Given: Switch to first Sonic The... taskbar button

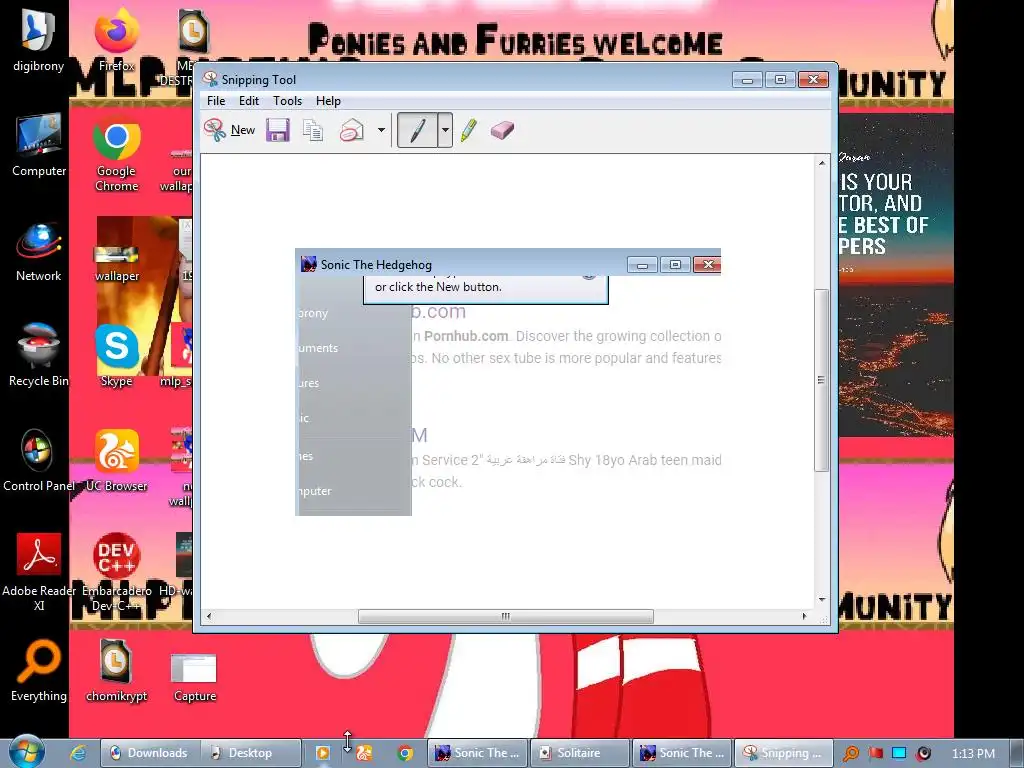Looking at the screenshot, I should (x=477, y=753).
